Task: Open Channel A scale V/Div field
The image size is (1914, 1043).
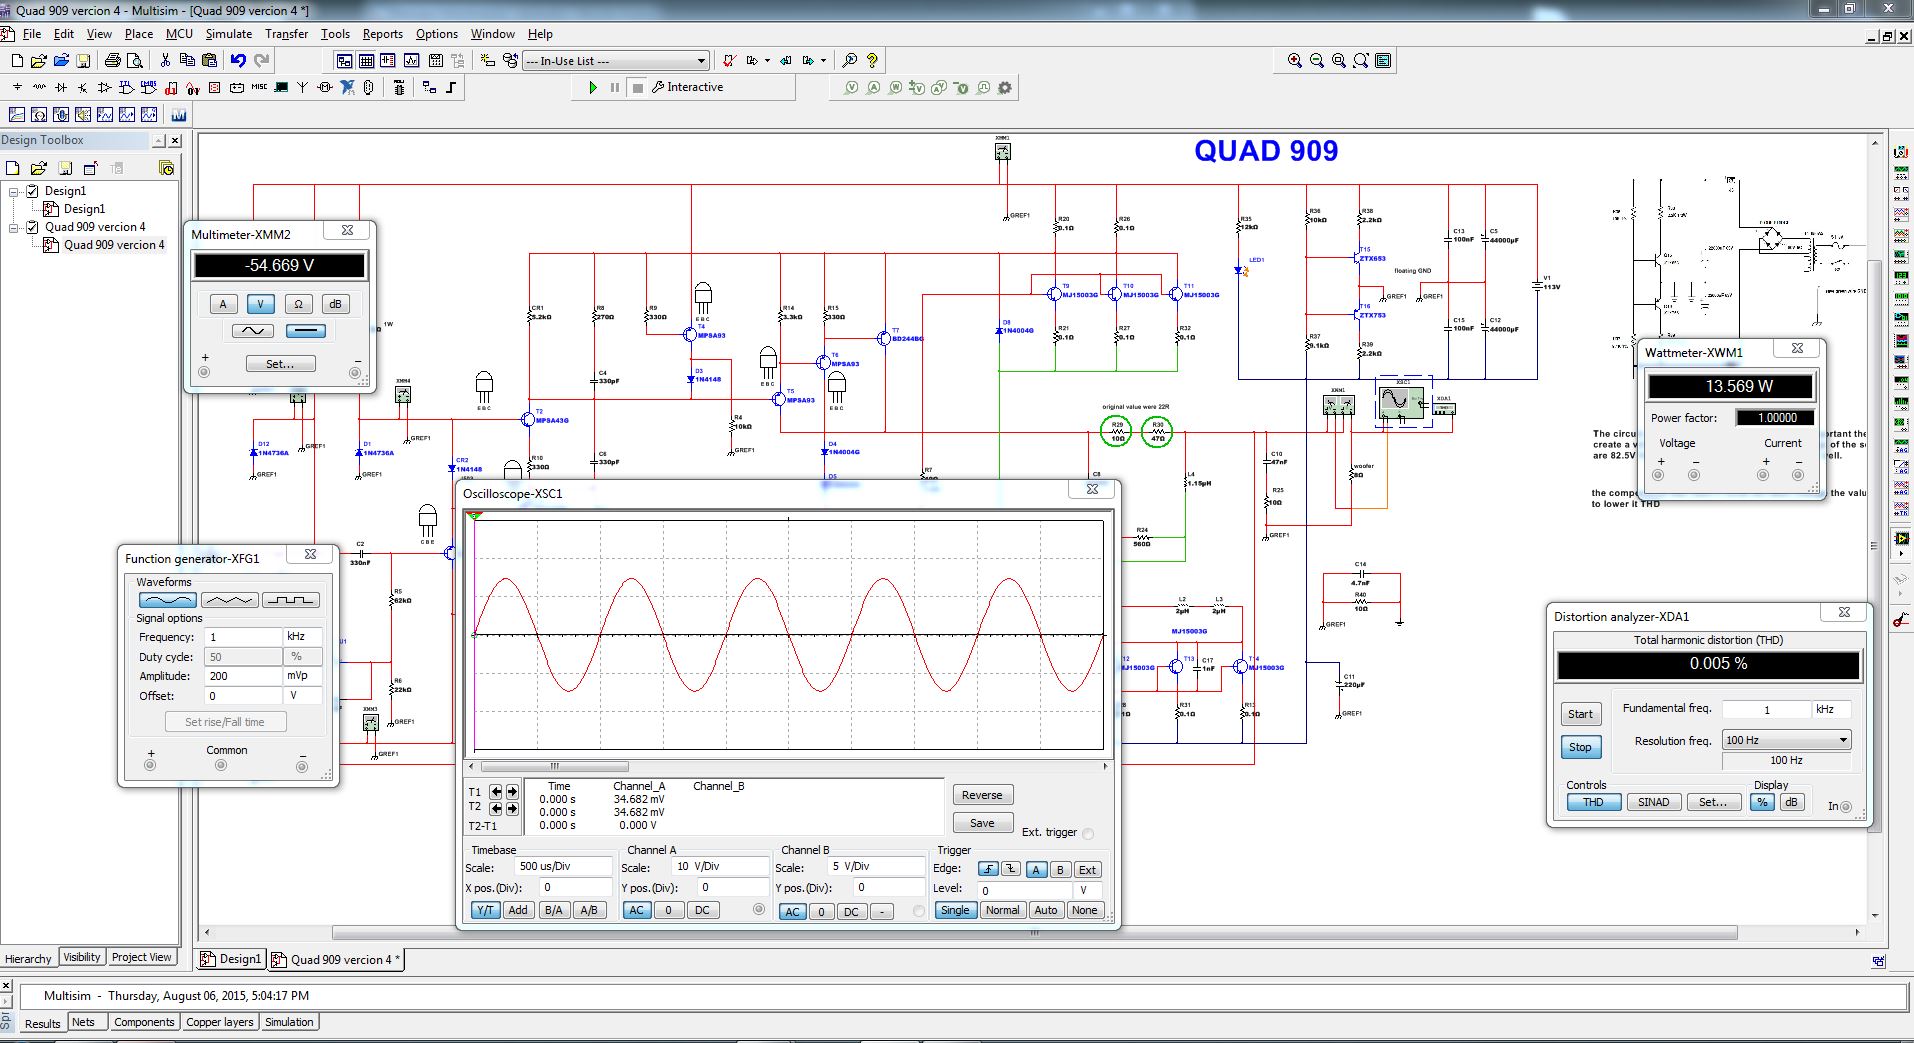Action: point(720,866)
